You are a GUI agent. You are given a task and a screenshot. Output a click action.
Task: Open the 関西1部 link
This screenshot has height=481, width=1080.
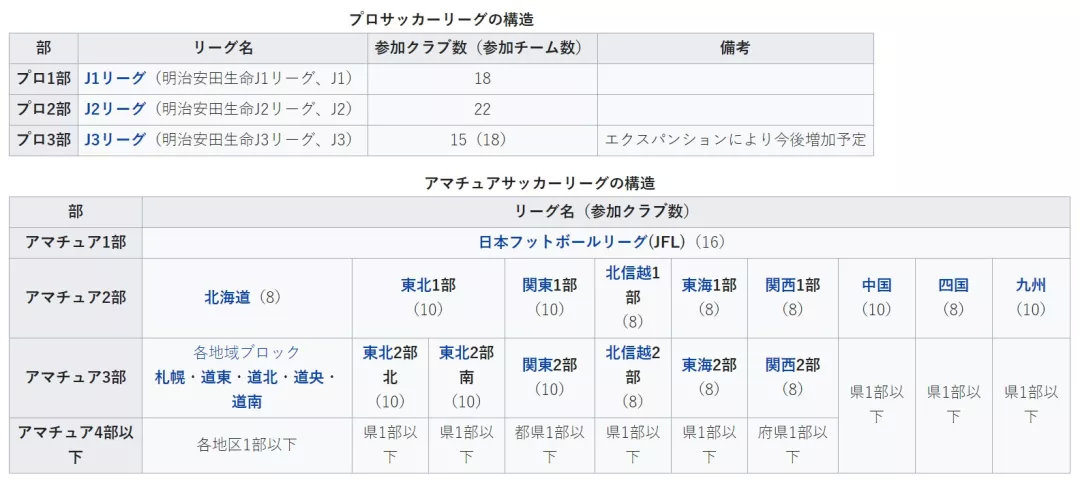792,286
